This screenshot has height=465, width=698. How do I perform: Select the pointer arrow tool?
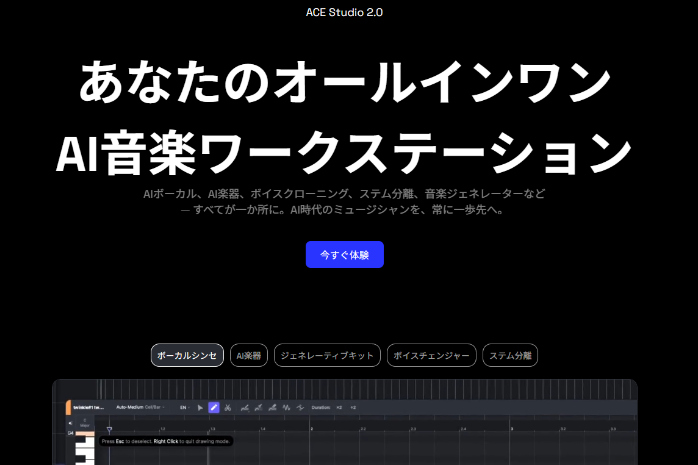point(200,407)
